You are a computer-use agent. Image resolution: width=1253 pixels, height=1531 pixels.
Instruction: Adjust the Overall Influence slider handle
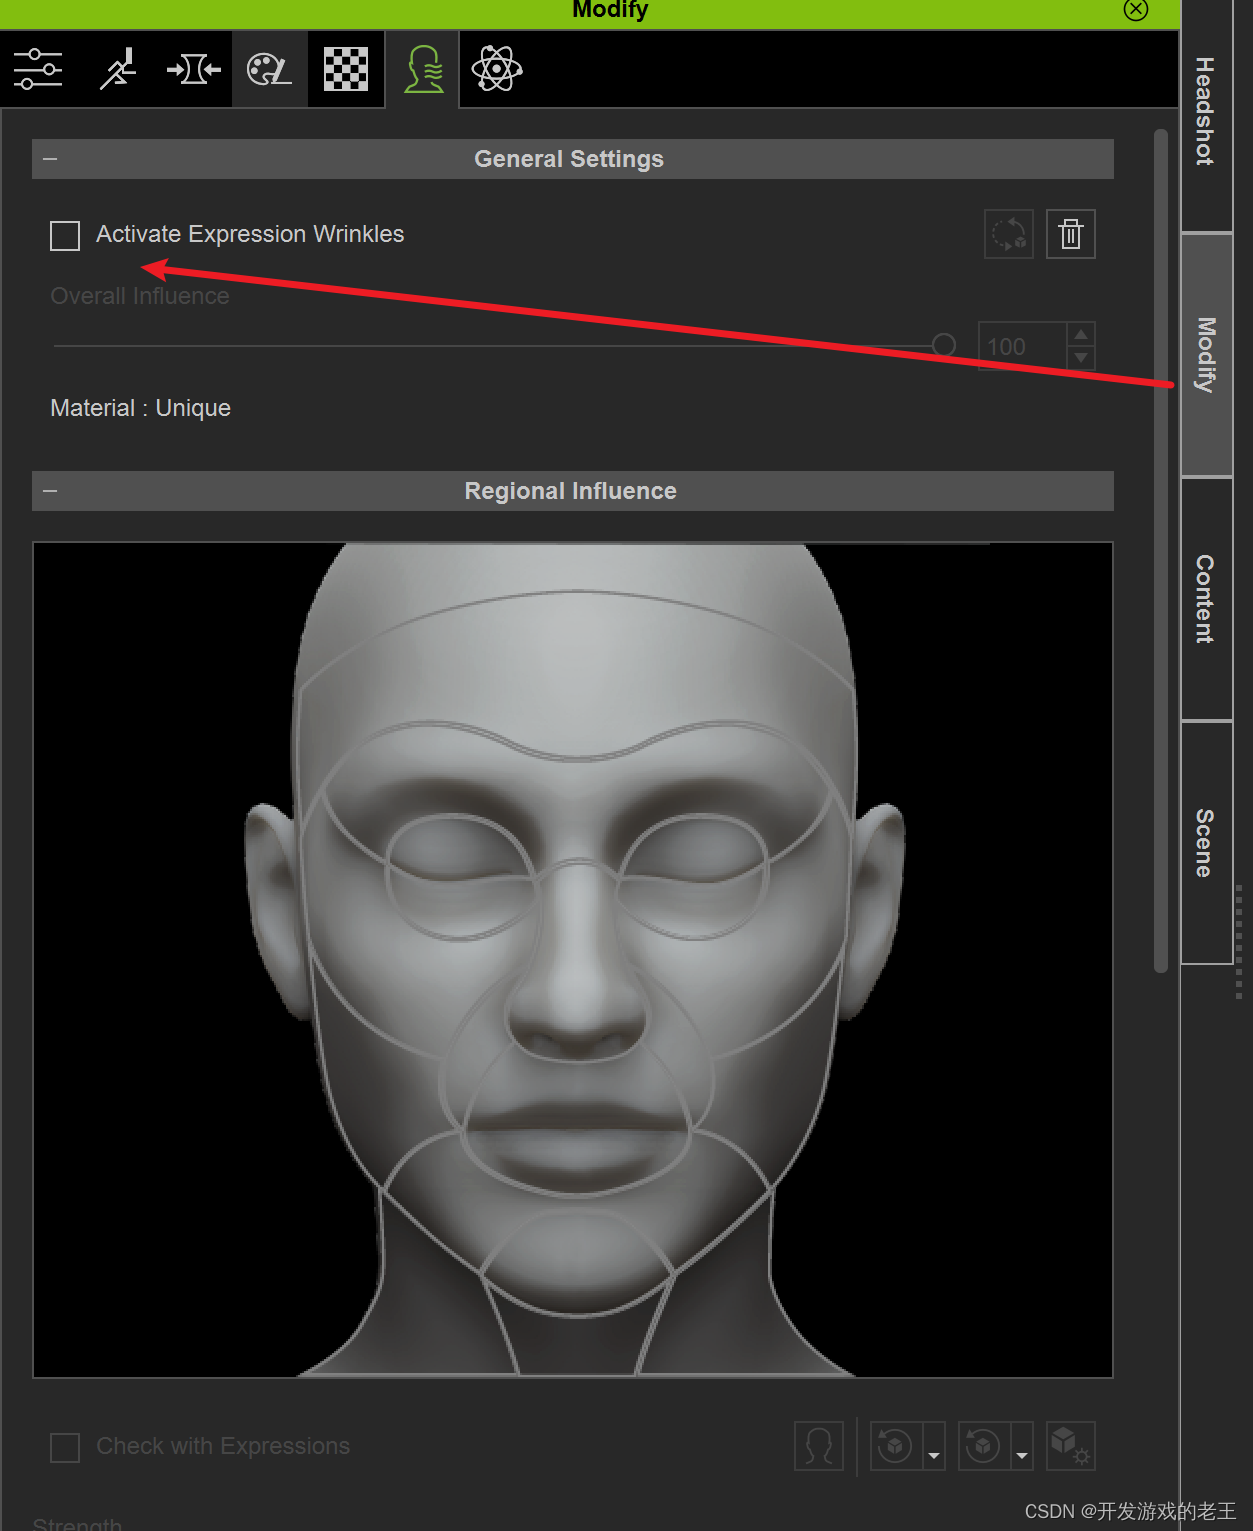pos(943,346)
